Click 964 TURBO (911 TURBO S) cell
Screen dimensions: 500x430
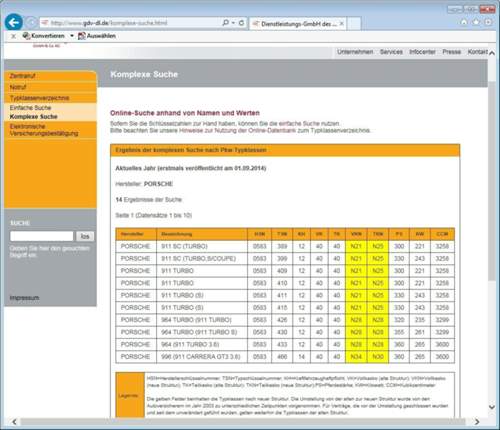pos(202,332)
